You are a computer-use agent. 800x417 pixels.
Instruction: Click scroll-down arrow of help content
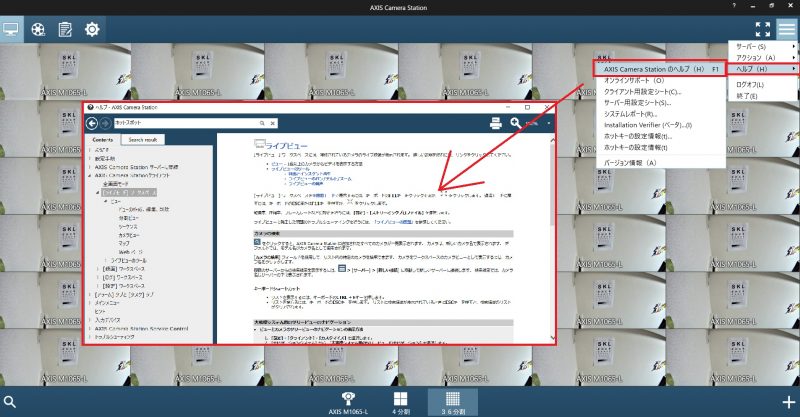[x=553, y=338]
